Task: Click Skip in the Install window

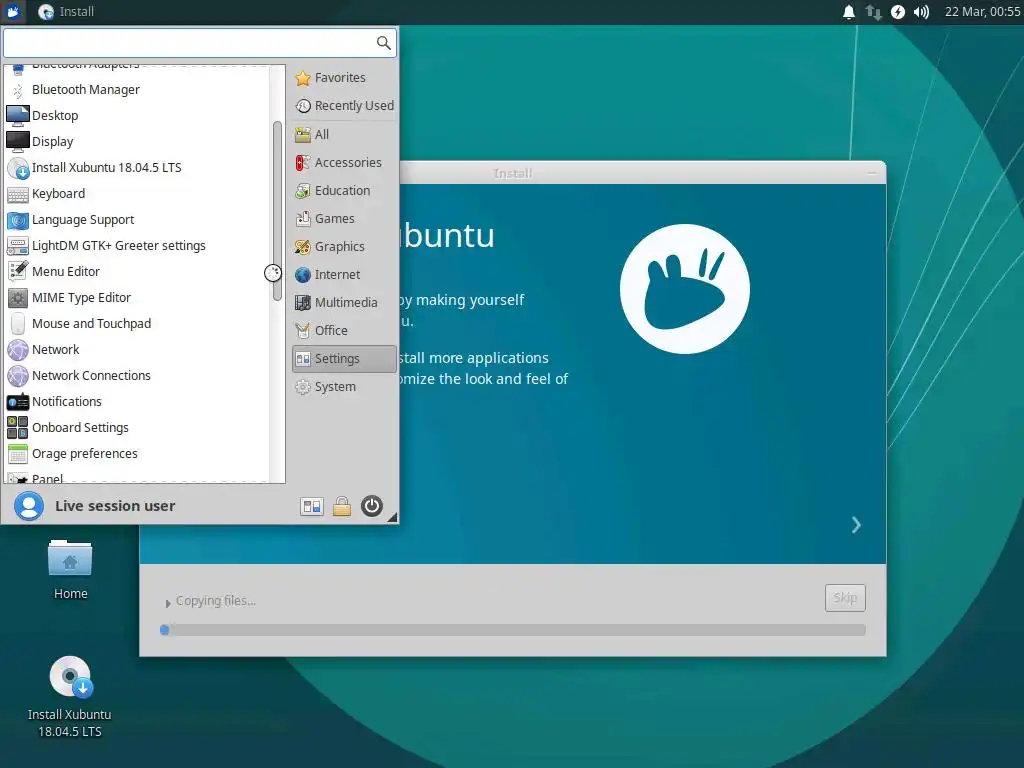Action: pyautogui.click(x=845, y=598)
